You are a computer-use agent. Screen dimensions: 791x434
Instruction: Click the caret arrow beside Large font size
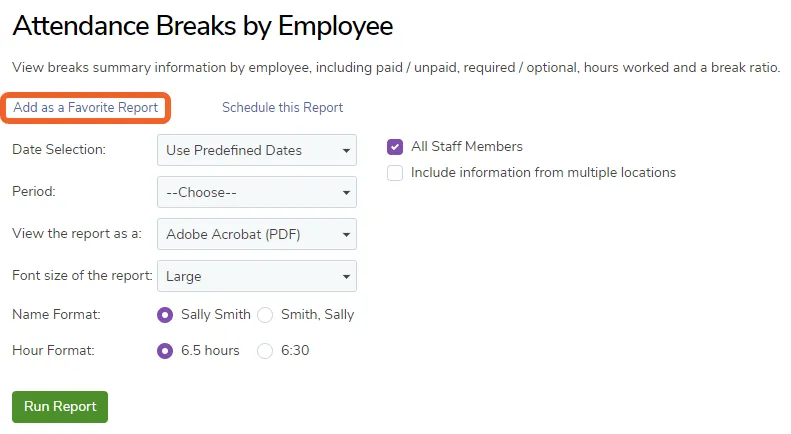click(346, 276)
